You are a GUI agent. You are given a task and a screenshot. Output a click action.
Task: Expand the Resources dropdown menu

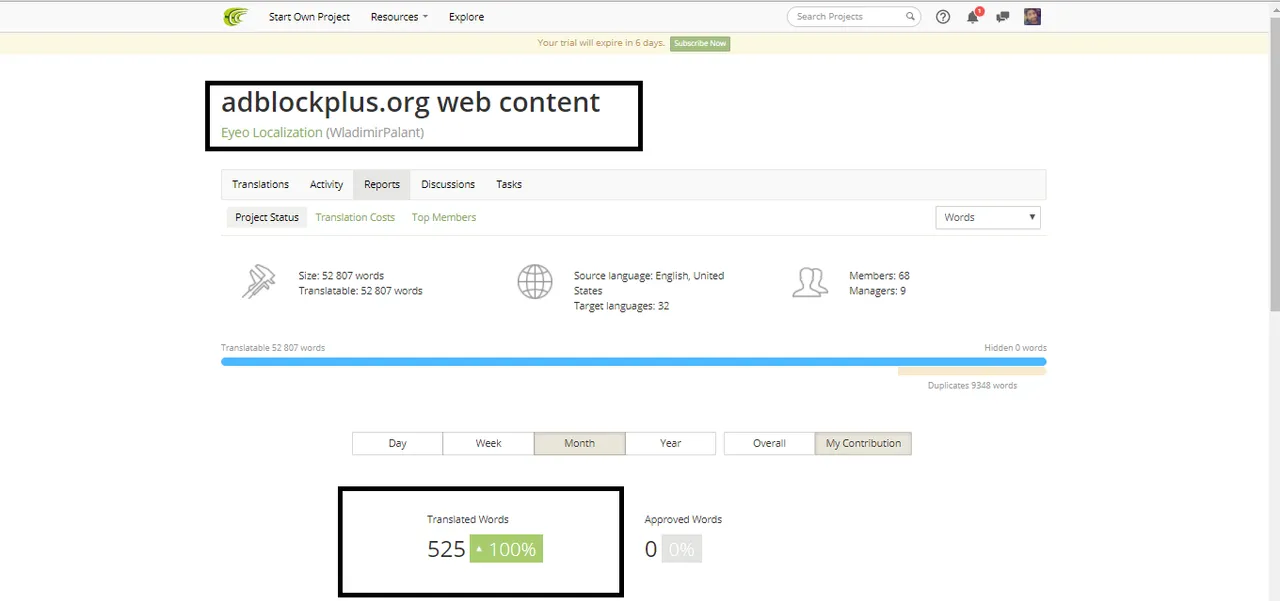399,17
